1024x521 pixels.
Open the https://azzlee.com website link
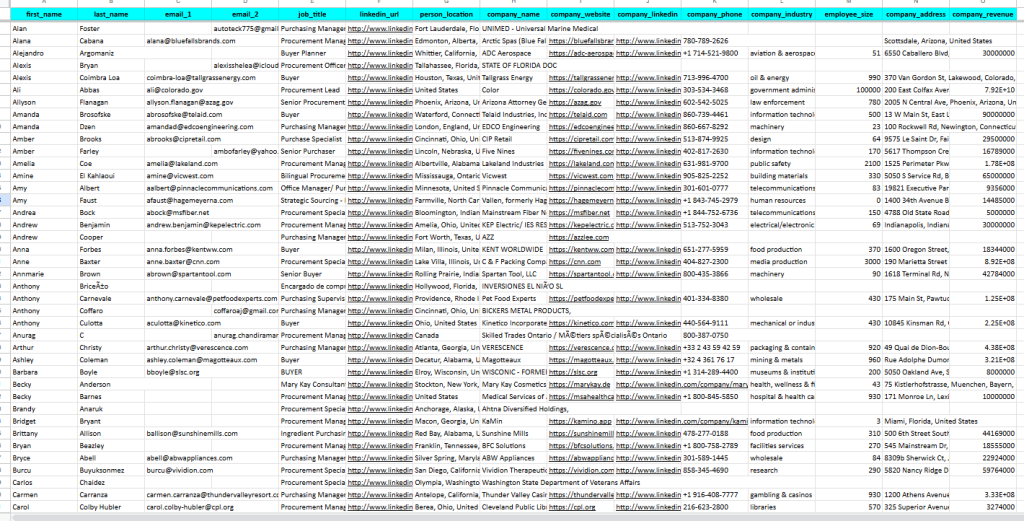tap(579, 238)
